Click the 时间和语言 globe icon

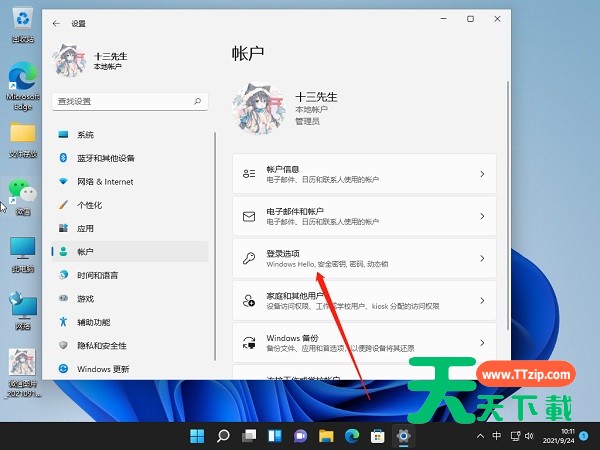(x=64, y=275)
